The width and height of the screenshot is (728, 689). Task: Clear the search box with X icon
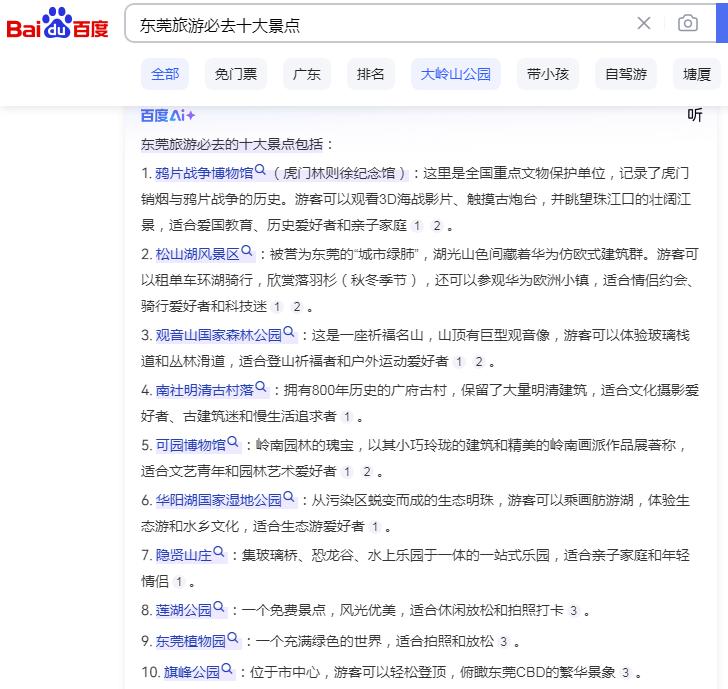coord(644,24)
